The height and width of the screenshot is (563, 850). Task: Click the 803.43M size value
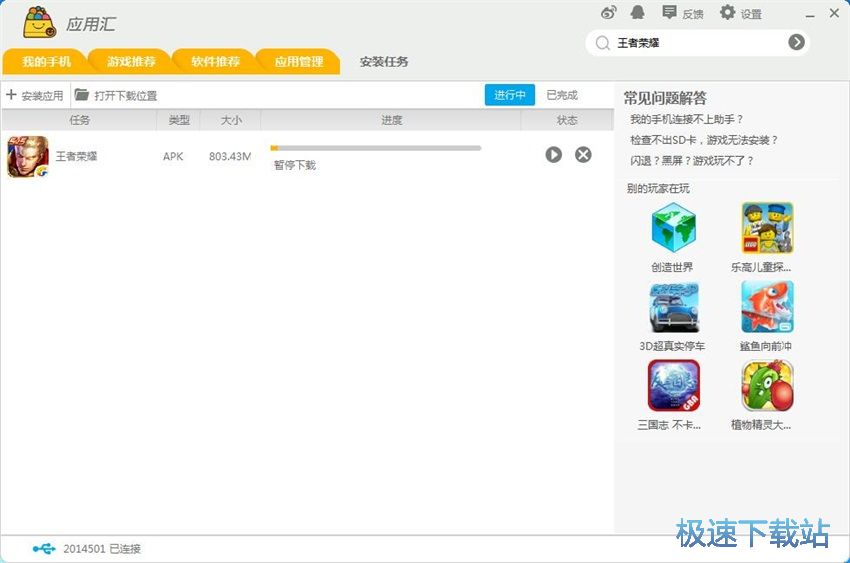click(230, 157)
